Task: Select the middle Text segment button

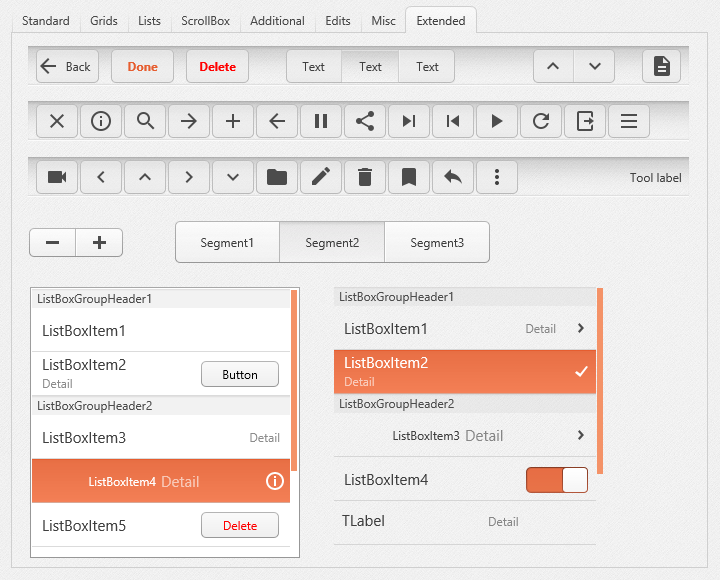Action: [371, 67]
